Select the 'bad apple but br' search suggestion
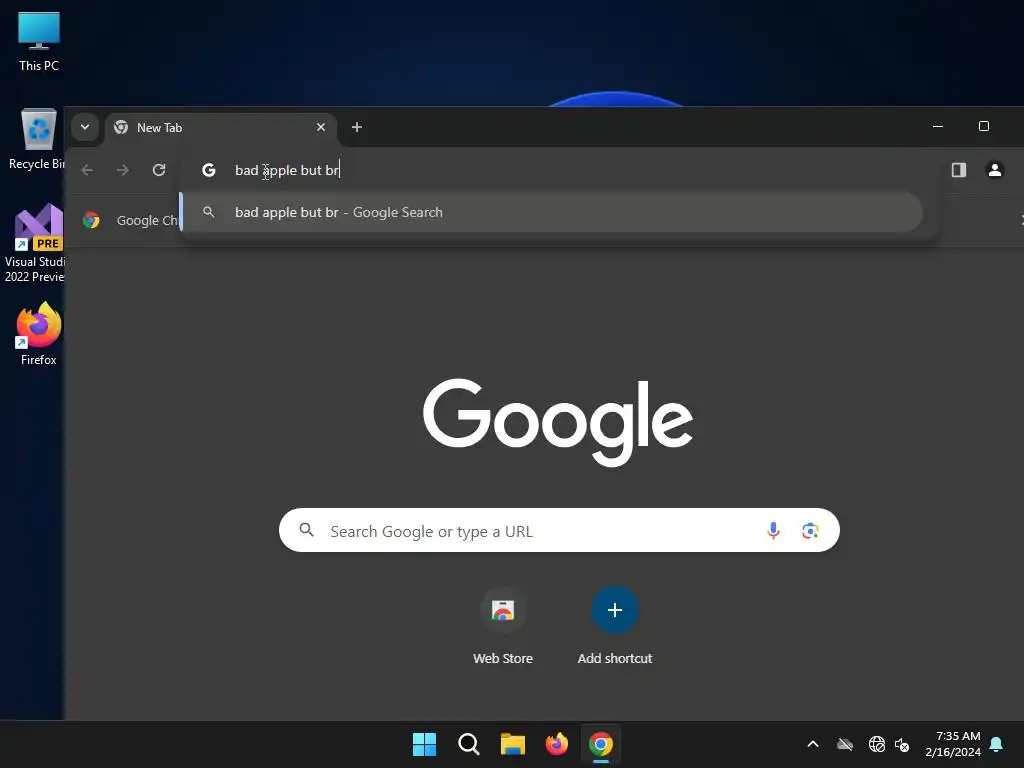This screenshot has width=1024, height=768. (x=551, y=212)
